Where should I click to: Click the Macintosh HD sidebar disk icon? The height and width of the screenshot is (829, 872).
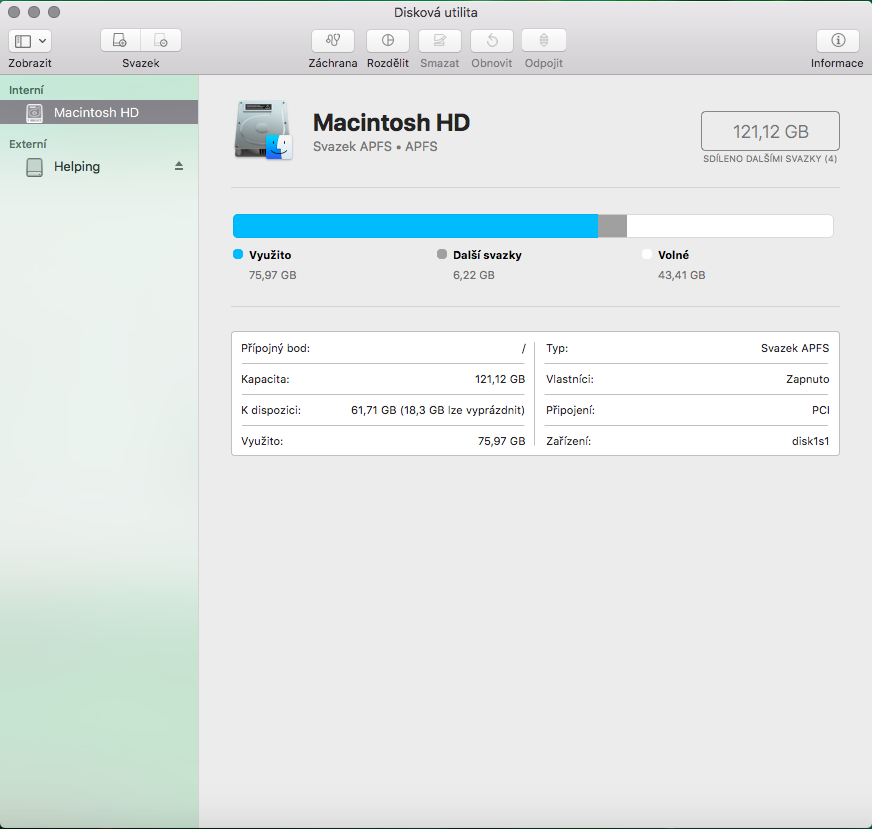[34, 113]
